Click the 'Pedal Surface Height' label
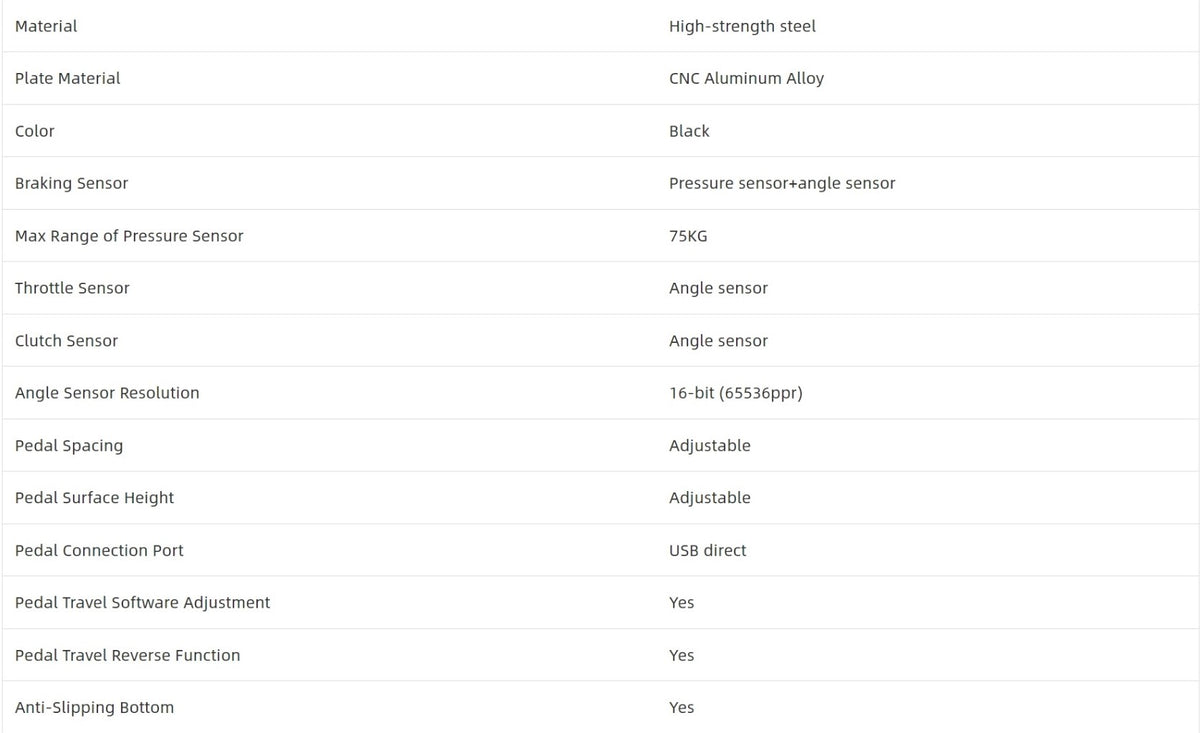Screen dimensions: 1200x733 (x=94, y=498)
